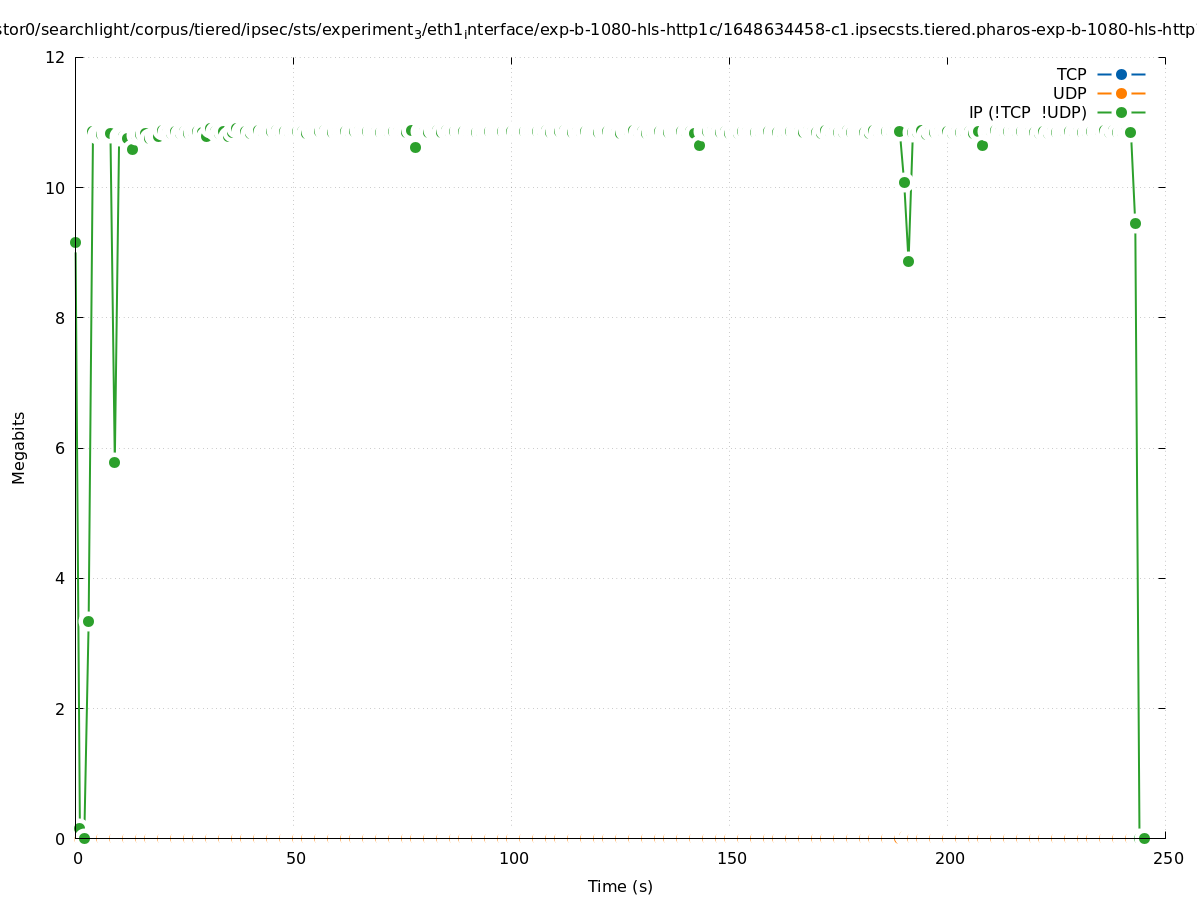Click the orange UDP legend marker

pyautogui.click(x=1121, y=93)
